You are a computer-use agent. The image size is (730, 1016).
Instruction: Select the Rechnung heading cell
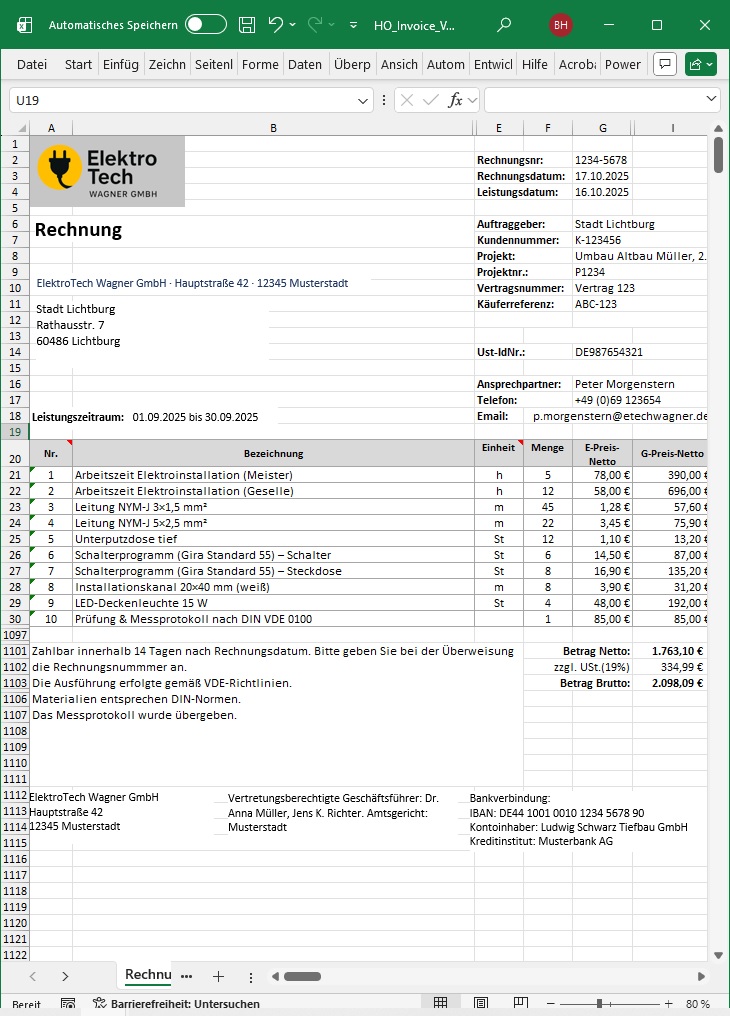78,230
